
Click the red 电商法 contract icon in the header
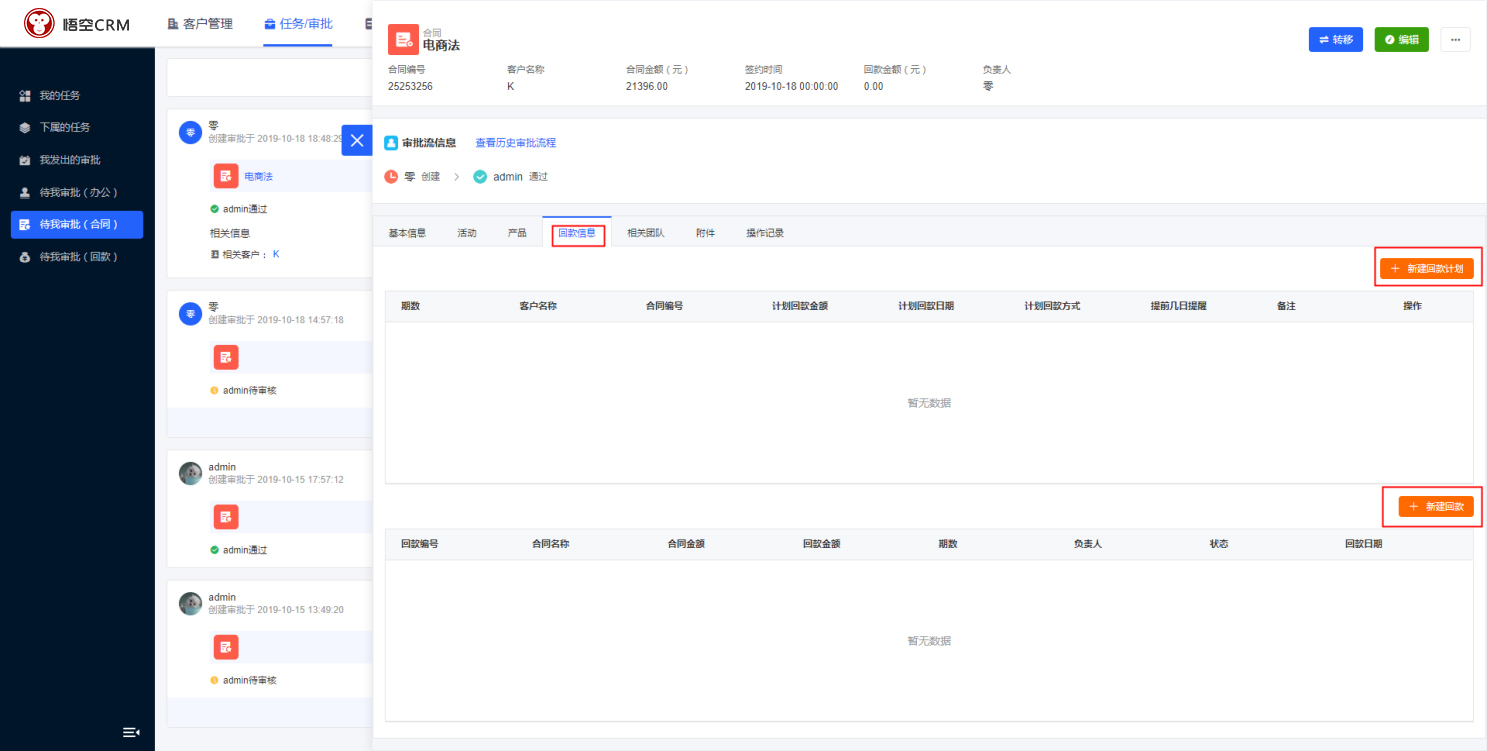(403, 39)
